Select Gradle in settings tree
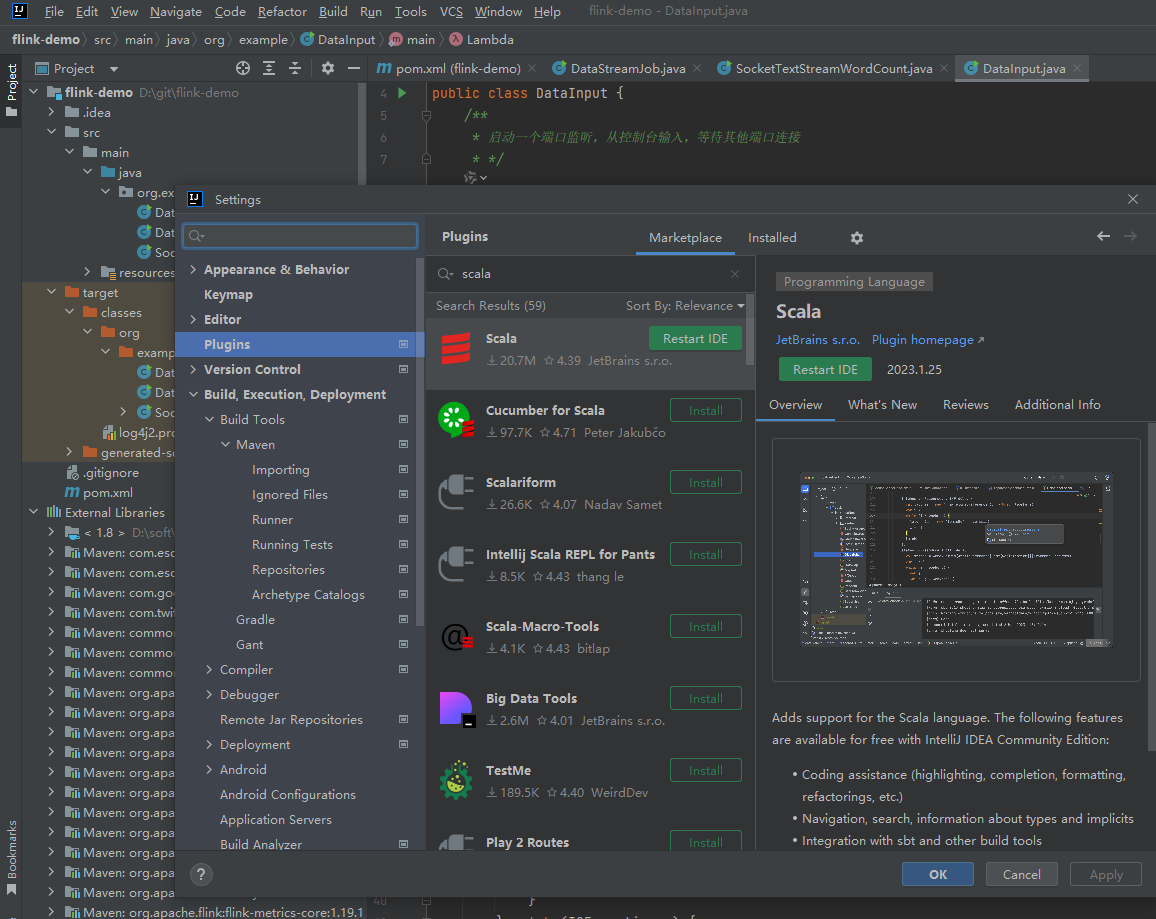Screen dimensions: 1156x919 click(x=255, y=620)
